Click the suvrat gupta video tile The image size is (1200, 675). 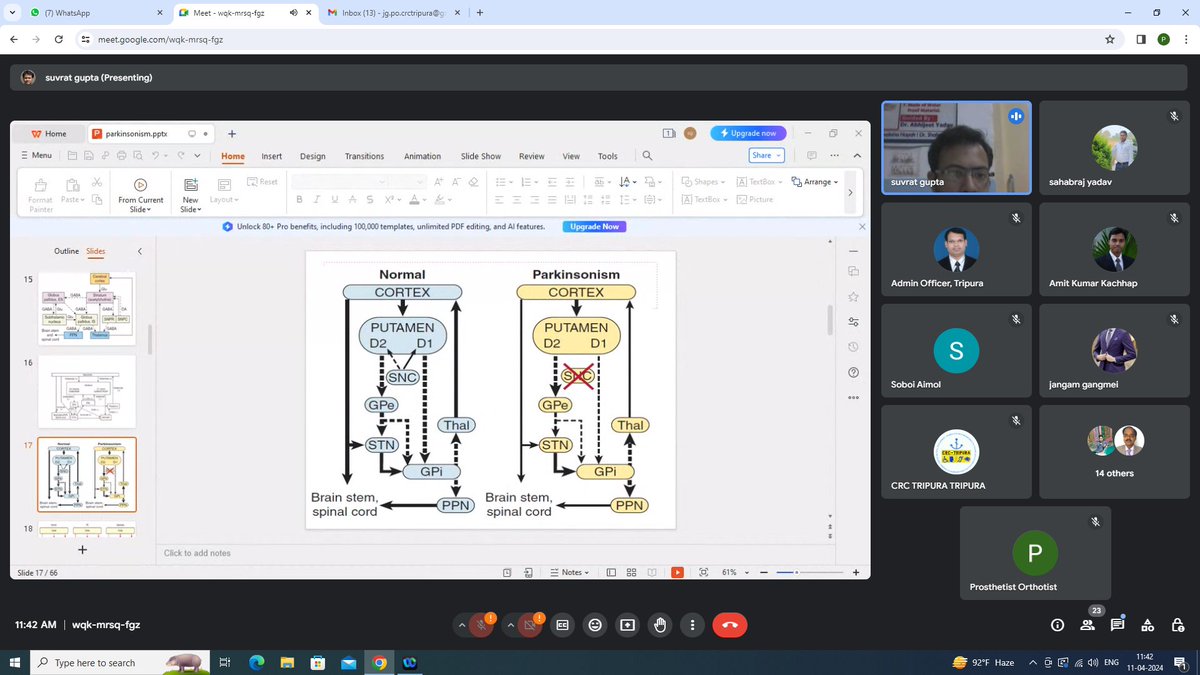[x=957, y=147]
